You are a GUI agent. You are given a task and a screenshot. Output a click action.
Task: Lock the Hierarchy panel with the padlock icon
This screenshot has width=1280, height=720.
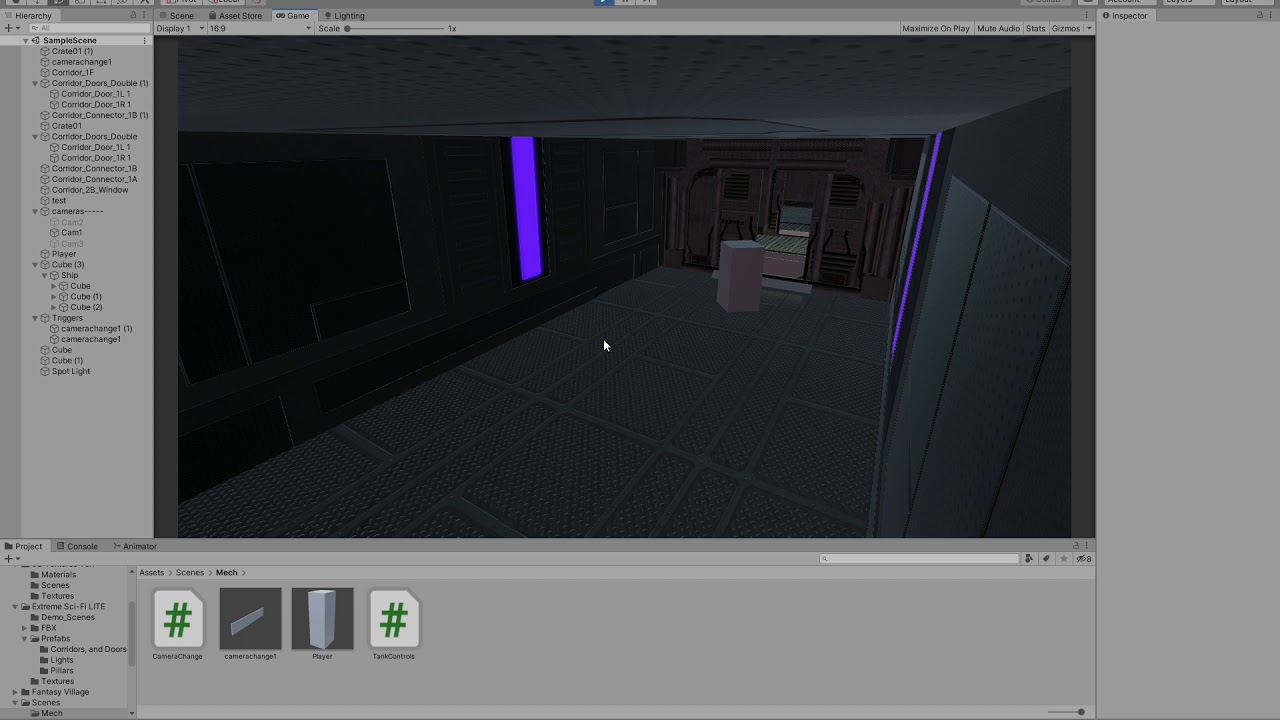click(134, 15)
